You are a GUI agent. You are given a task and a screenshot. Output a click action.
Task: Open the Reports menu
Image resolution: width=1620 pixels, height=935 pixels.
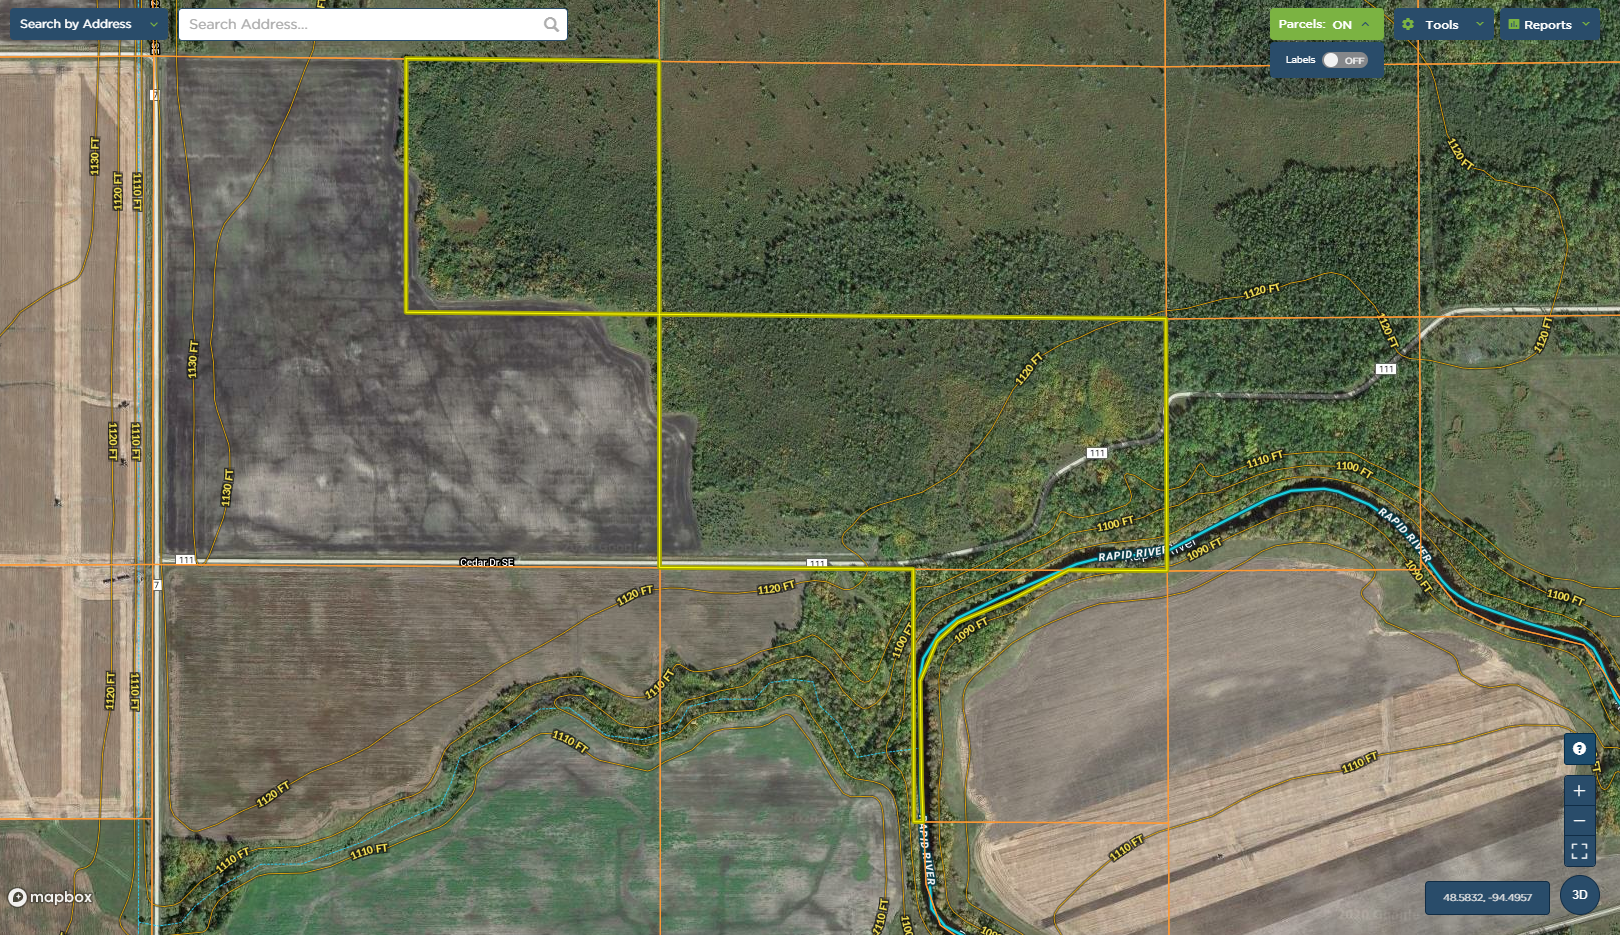pos(1547,25)
